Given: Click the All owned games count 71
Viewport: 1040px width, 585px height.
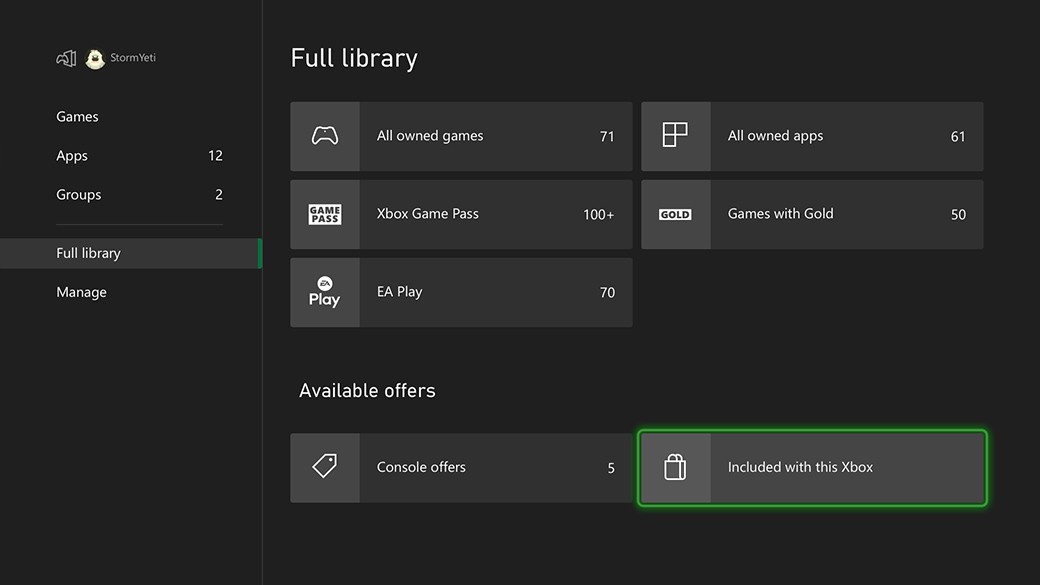Looking at the screenshot, I should (x=607, y=137).
